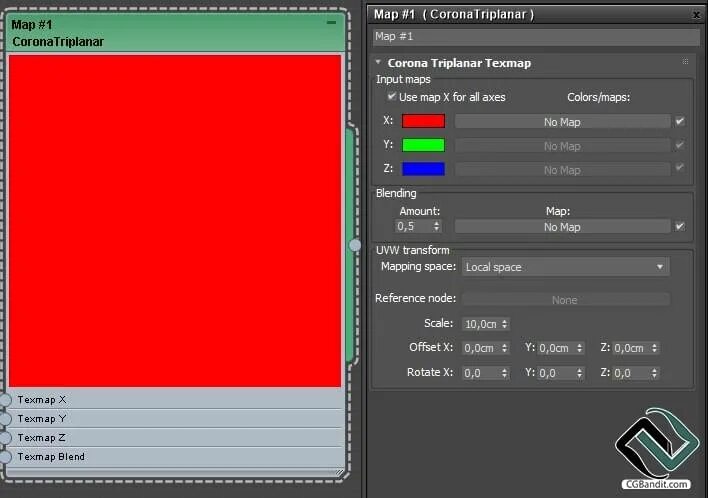This screenshot has width=708, height=498.
Task: Click the Rotate X value field
Action: (x=481, y=373)
